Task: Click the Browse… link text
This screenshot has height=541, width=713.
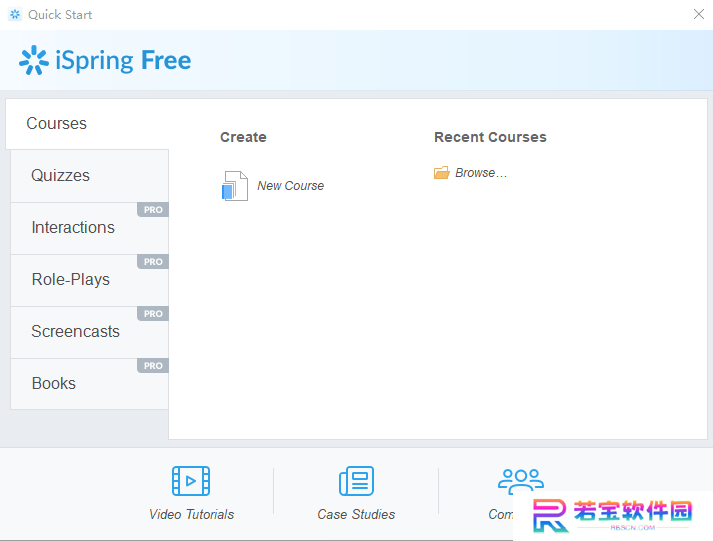Action: tap(481, 173)
